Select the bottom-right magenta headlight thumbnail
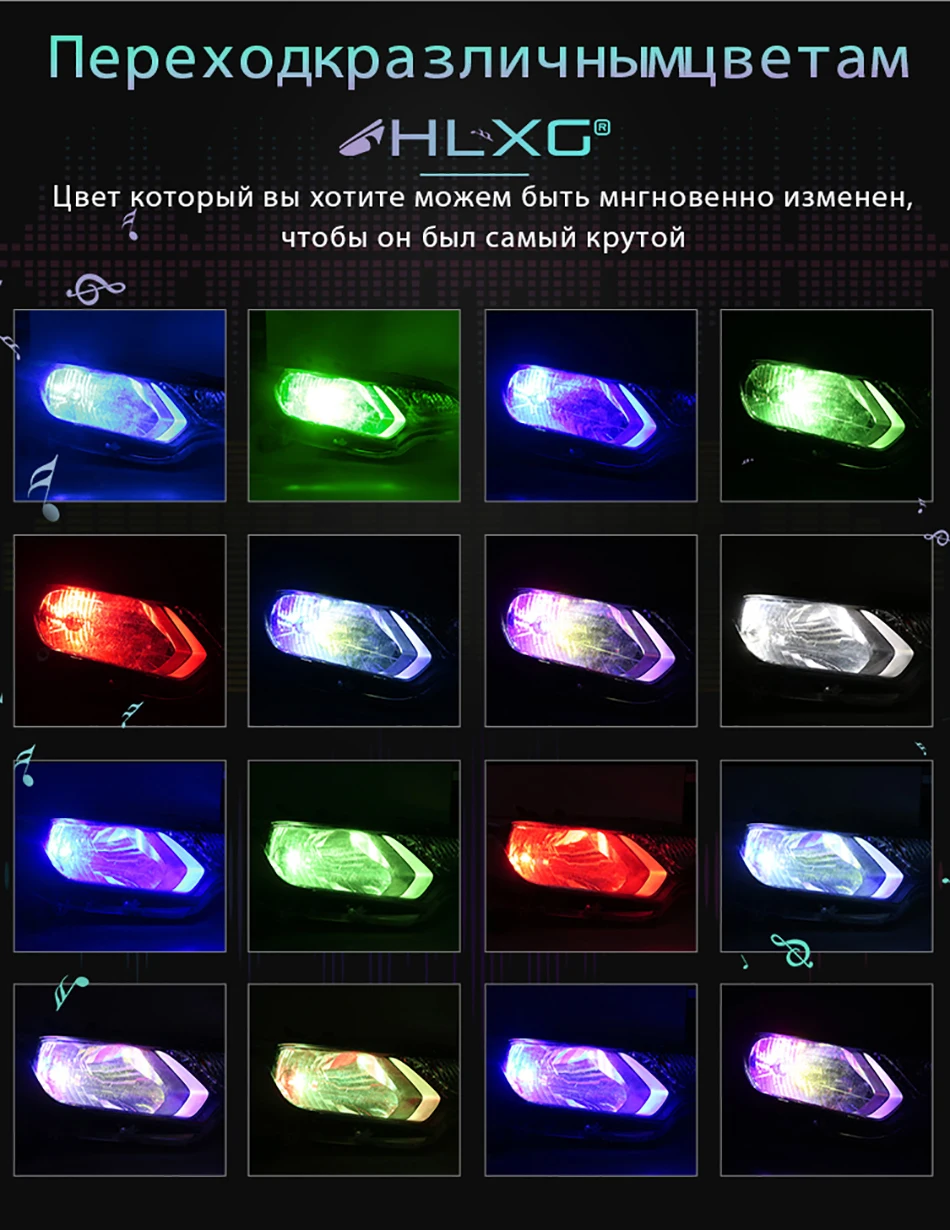 coord(826,1080)
